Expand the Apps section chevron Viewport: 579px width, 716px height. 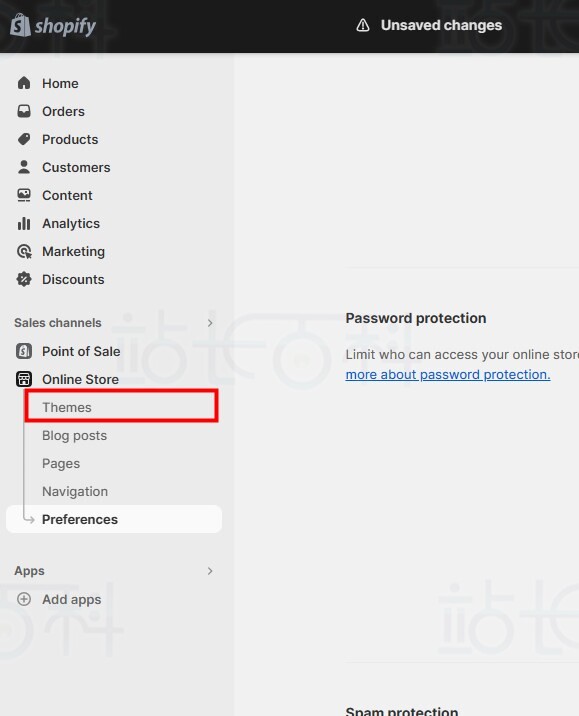pyautogui.click(x=210, y=571)
